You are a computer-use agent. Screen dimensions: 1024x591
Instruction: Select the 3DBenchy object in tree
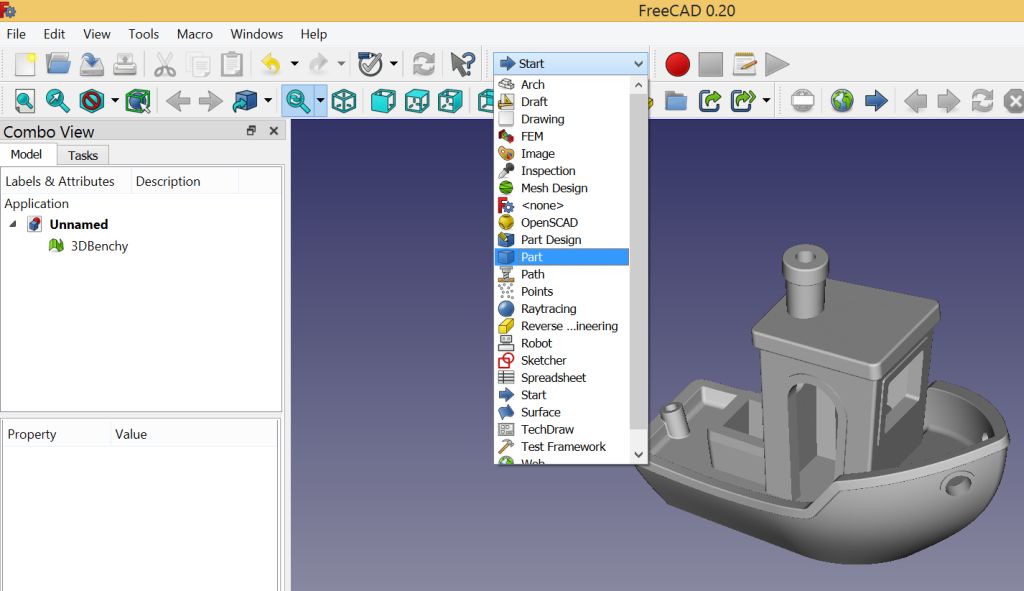click(99, 246)
